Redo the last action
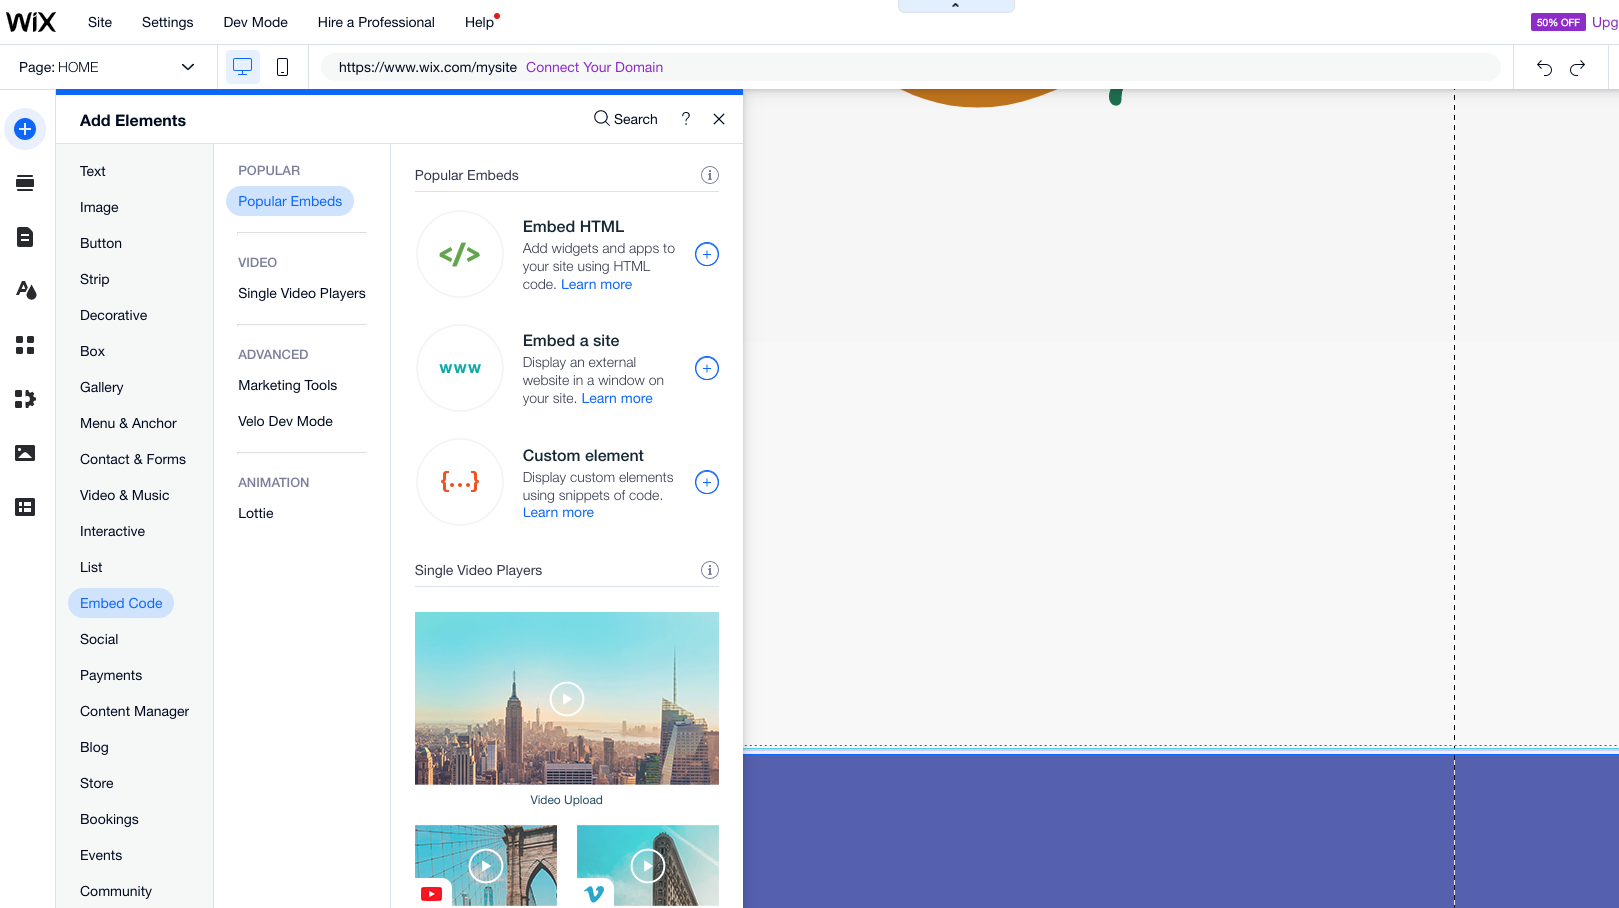 [1578, 68]
